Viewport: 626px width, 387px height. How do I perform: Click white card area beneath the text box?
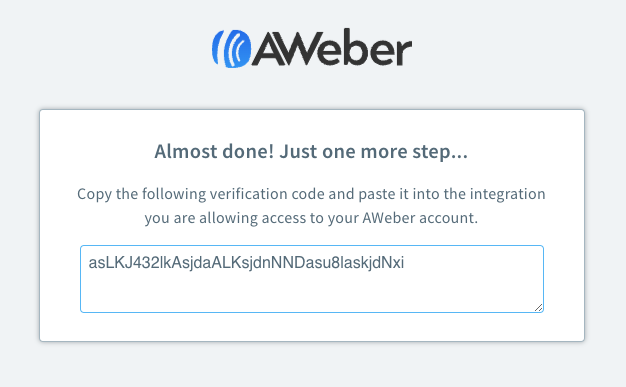[312, 327]
